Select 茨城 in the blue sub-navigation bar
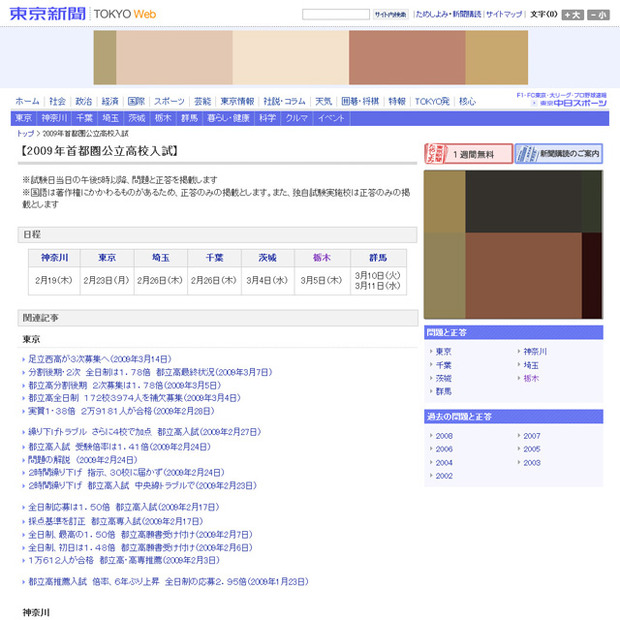The width and height of the screenshot is (620, 620). click(x=136, y=118)
